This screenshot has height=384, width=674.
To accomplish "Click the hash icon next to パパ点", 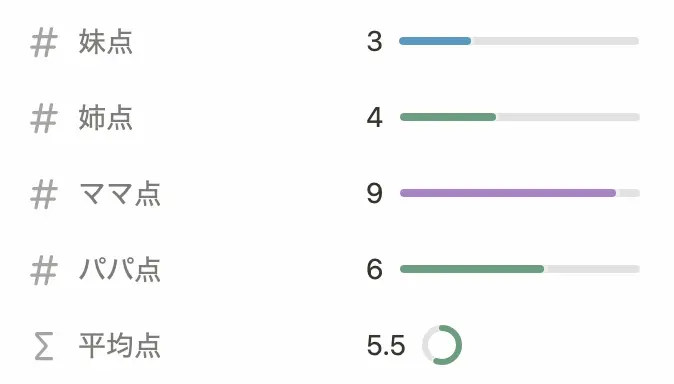I will point(44,270).
